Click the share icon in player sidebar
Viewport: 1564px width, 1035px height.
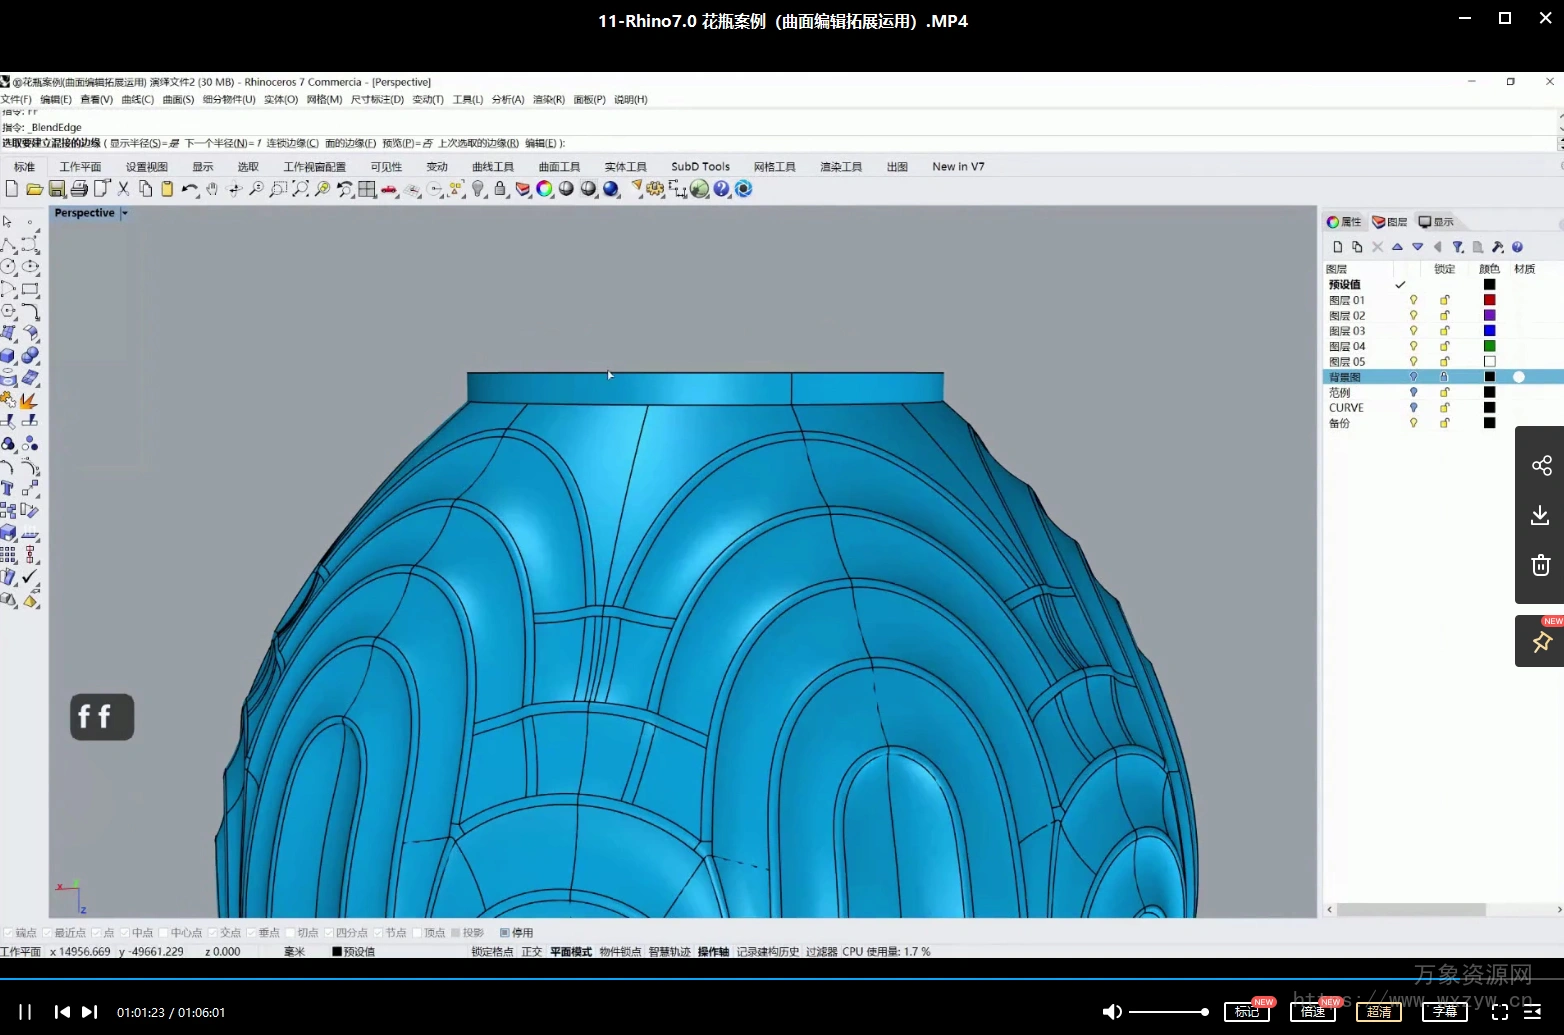point(1540,465)
